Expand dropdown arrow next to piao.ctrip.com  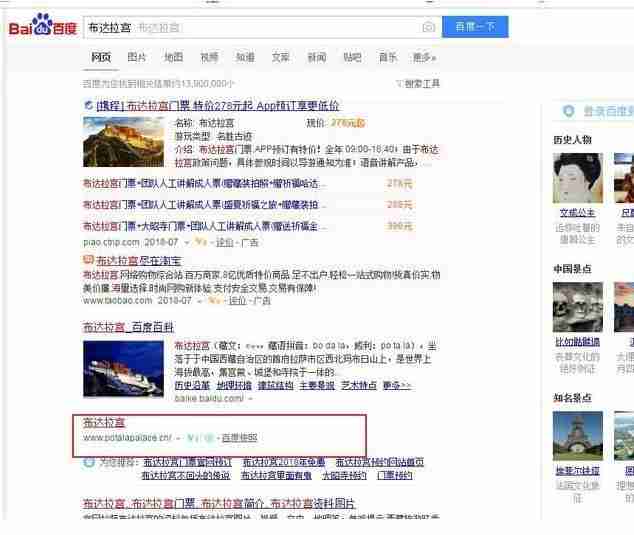[x=187, y=243]
